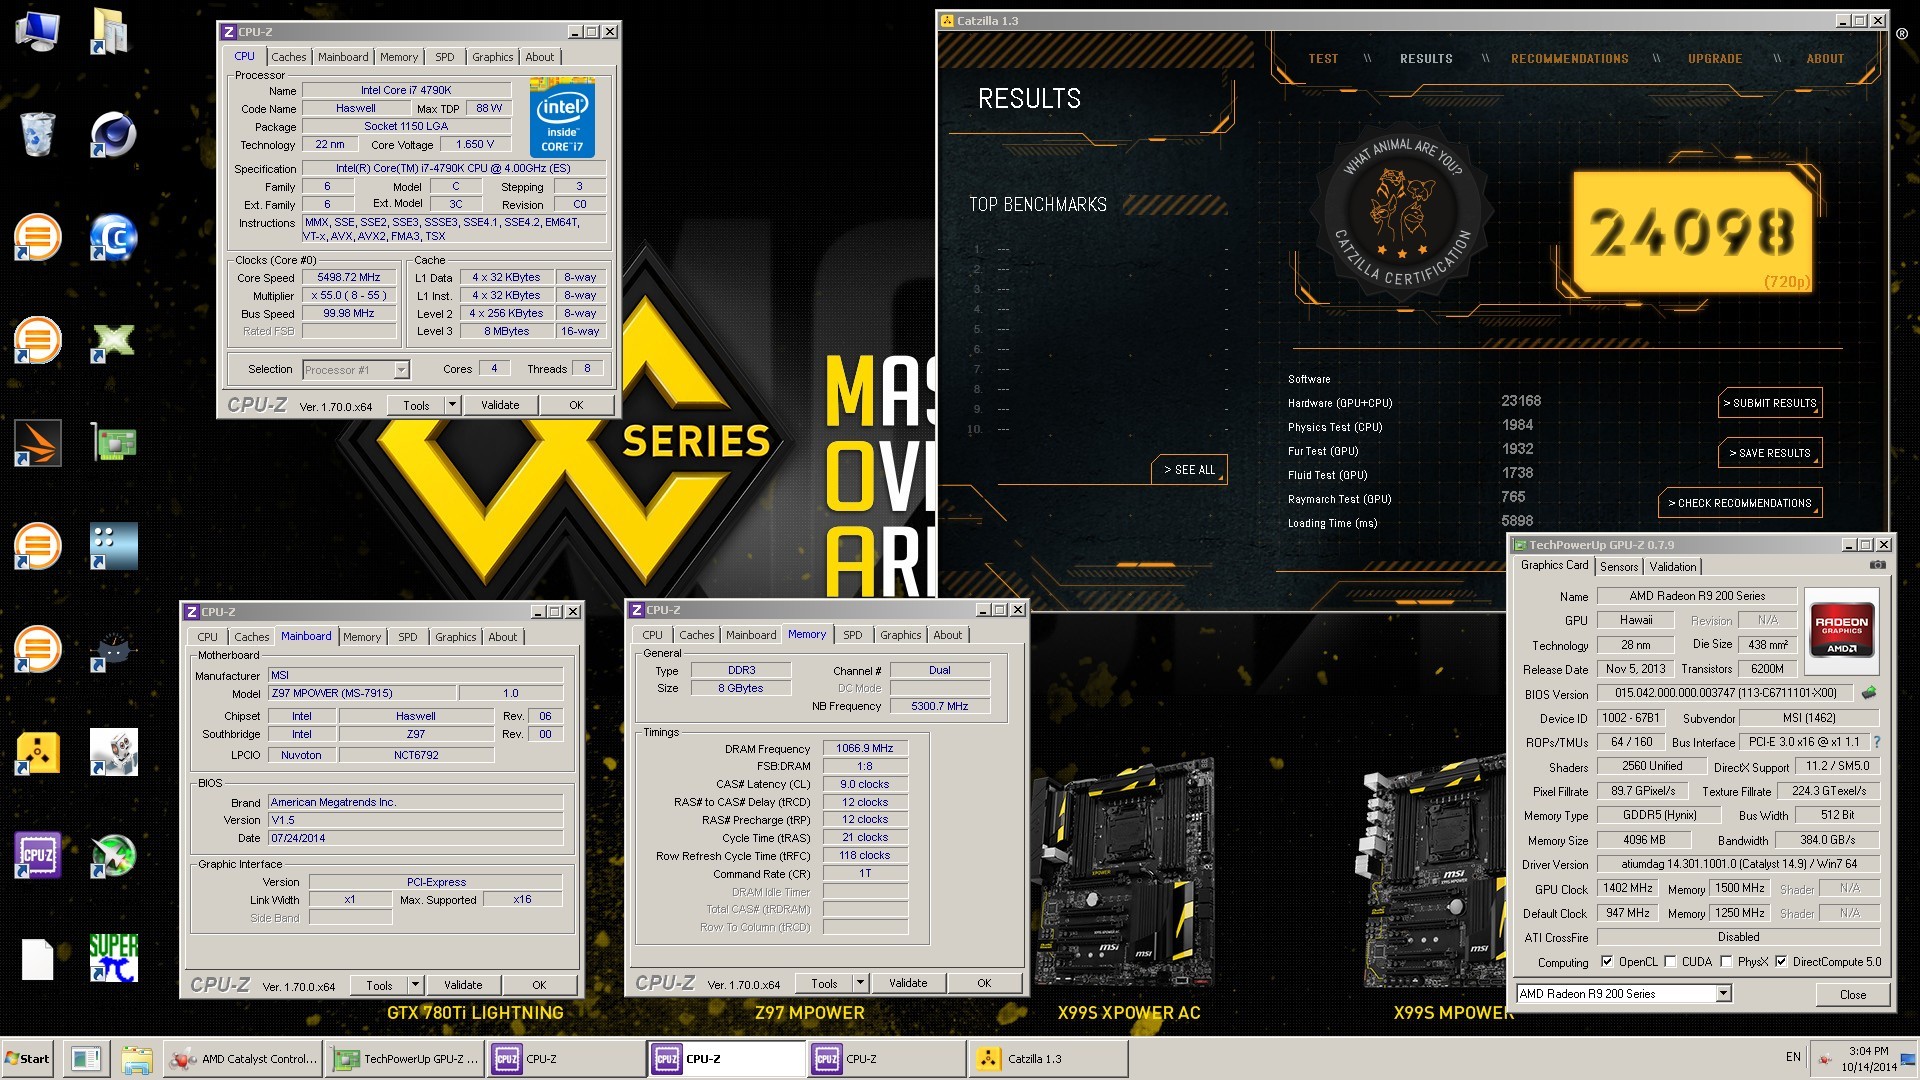Screen dimensions: 1920x1080
Task: Open the blue letter C desktop shortcut
Action: tap(113, 238)
